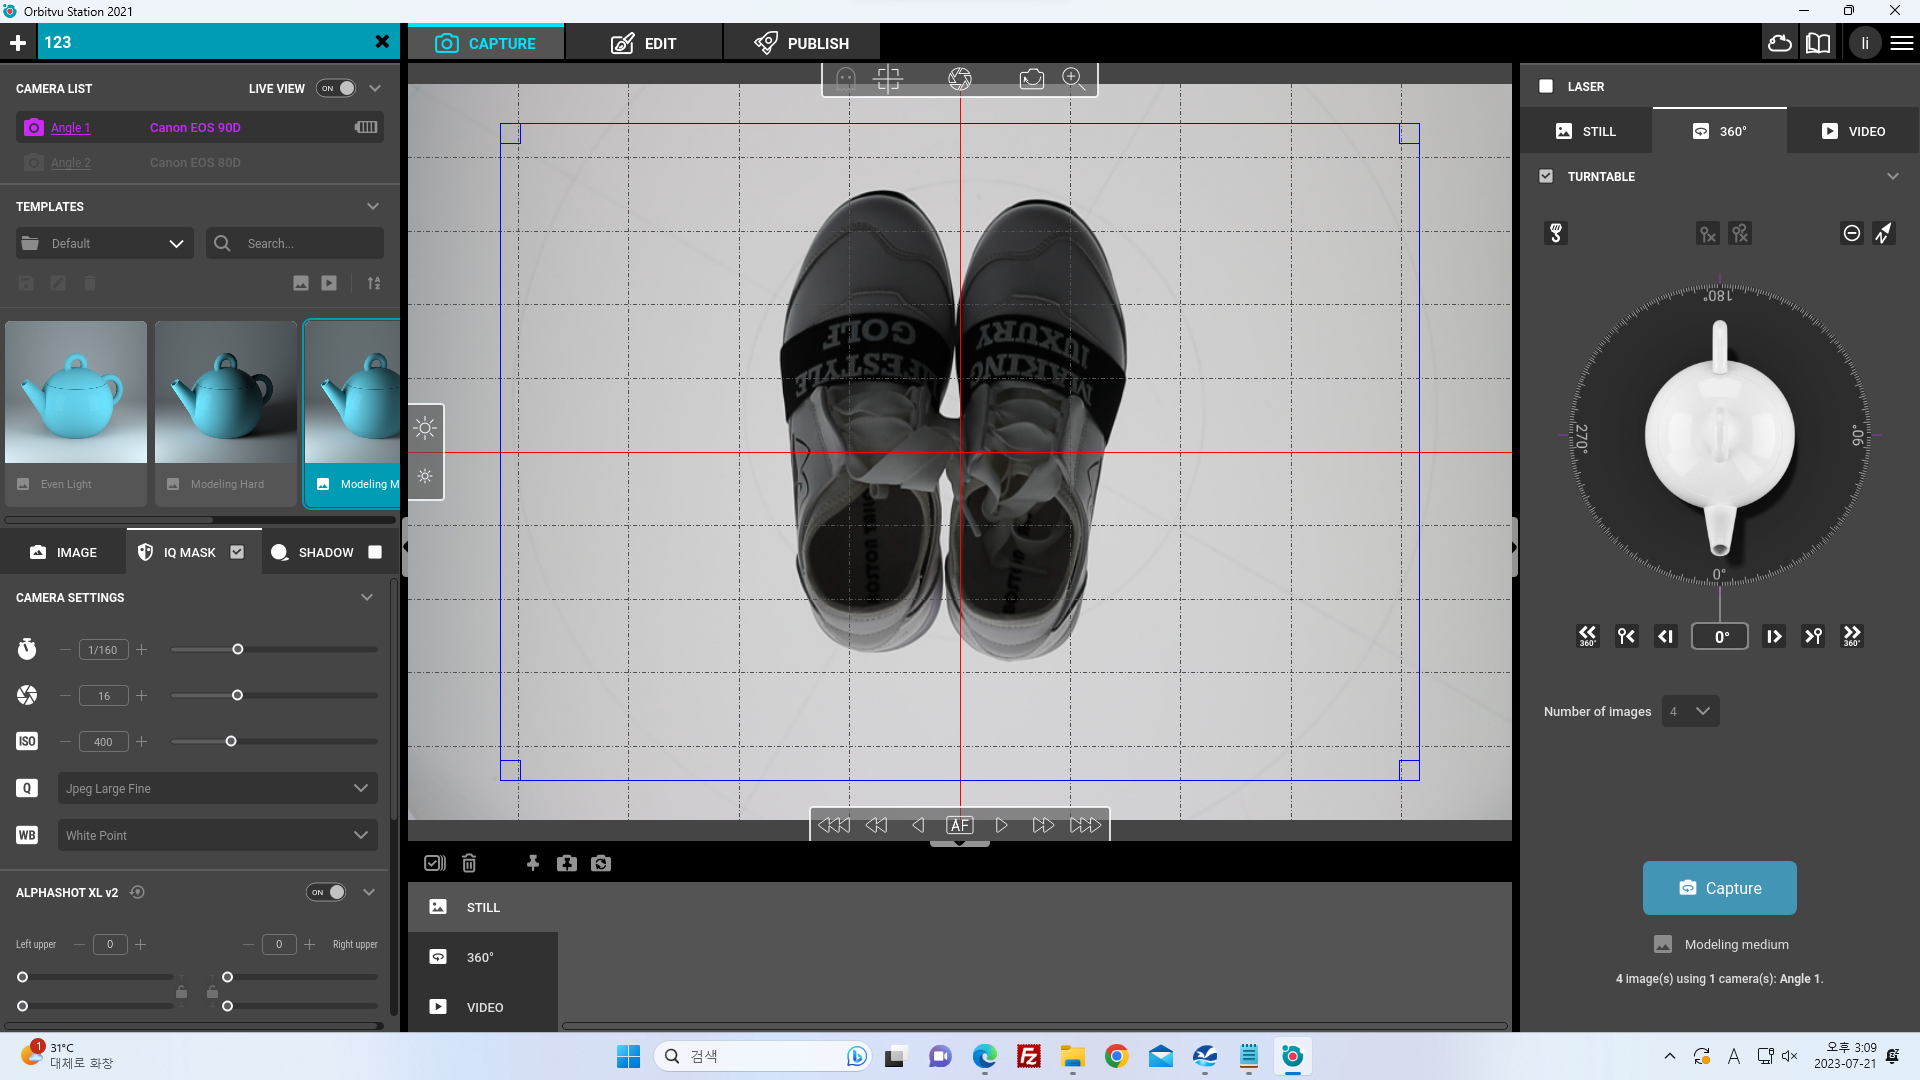Click the delete trash icon below the preview
The image size is (1920, 1080).
point(469,863)
